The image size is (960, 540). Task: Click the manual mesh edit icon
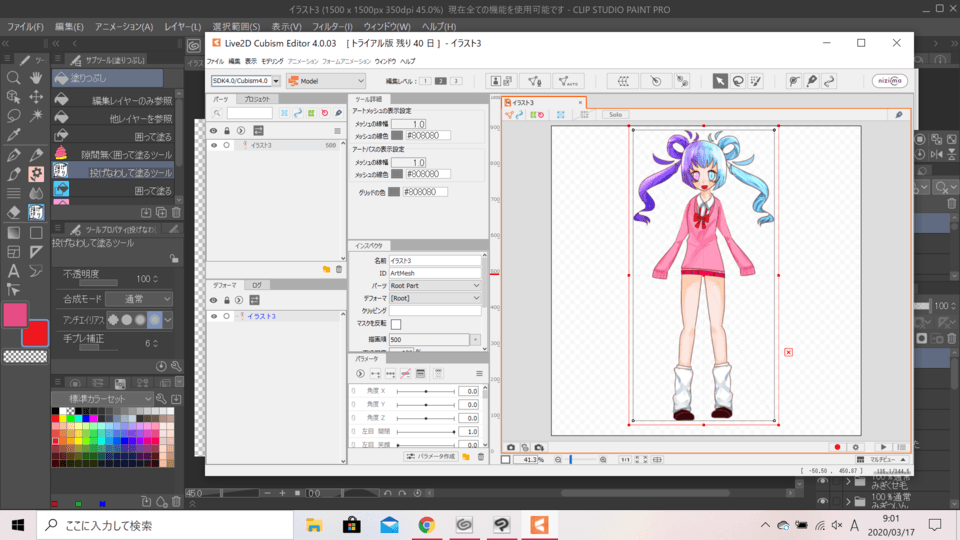tap(534, 81)
